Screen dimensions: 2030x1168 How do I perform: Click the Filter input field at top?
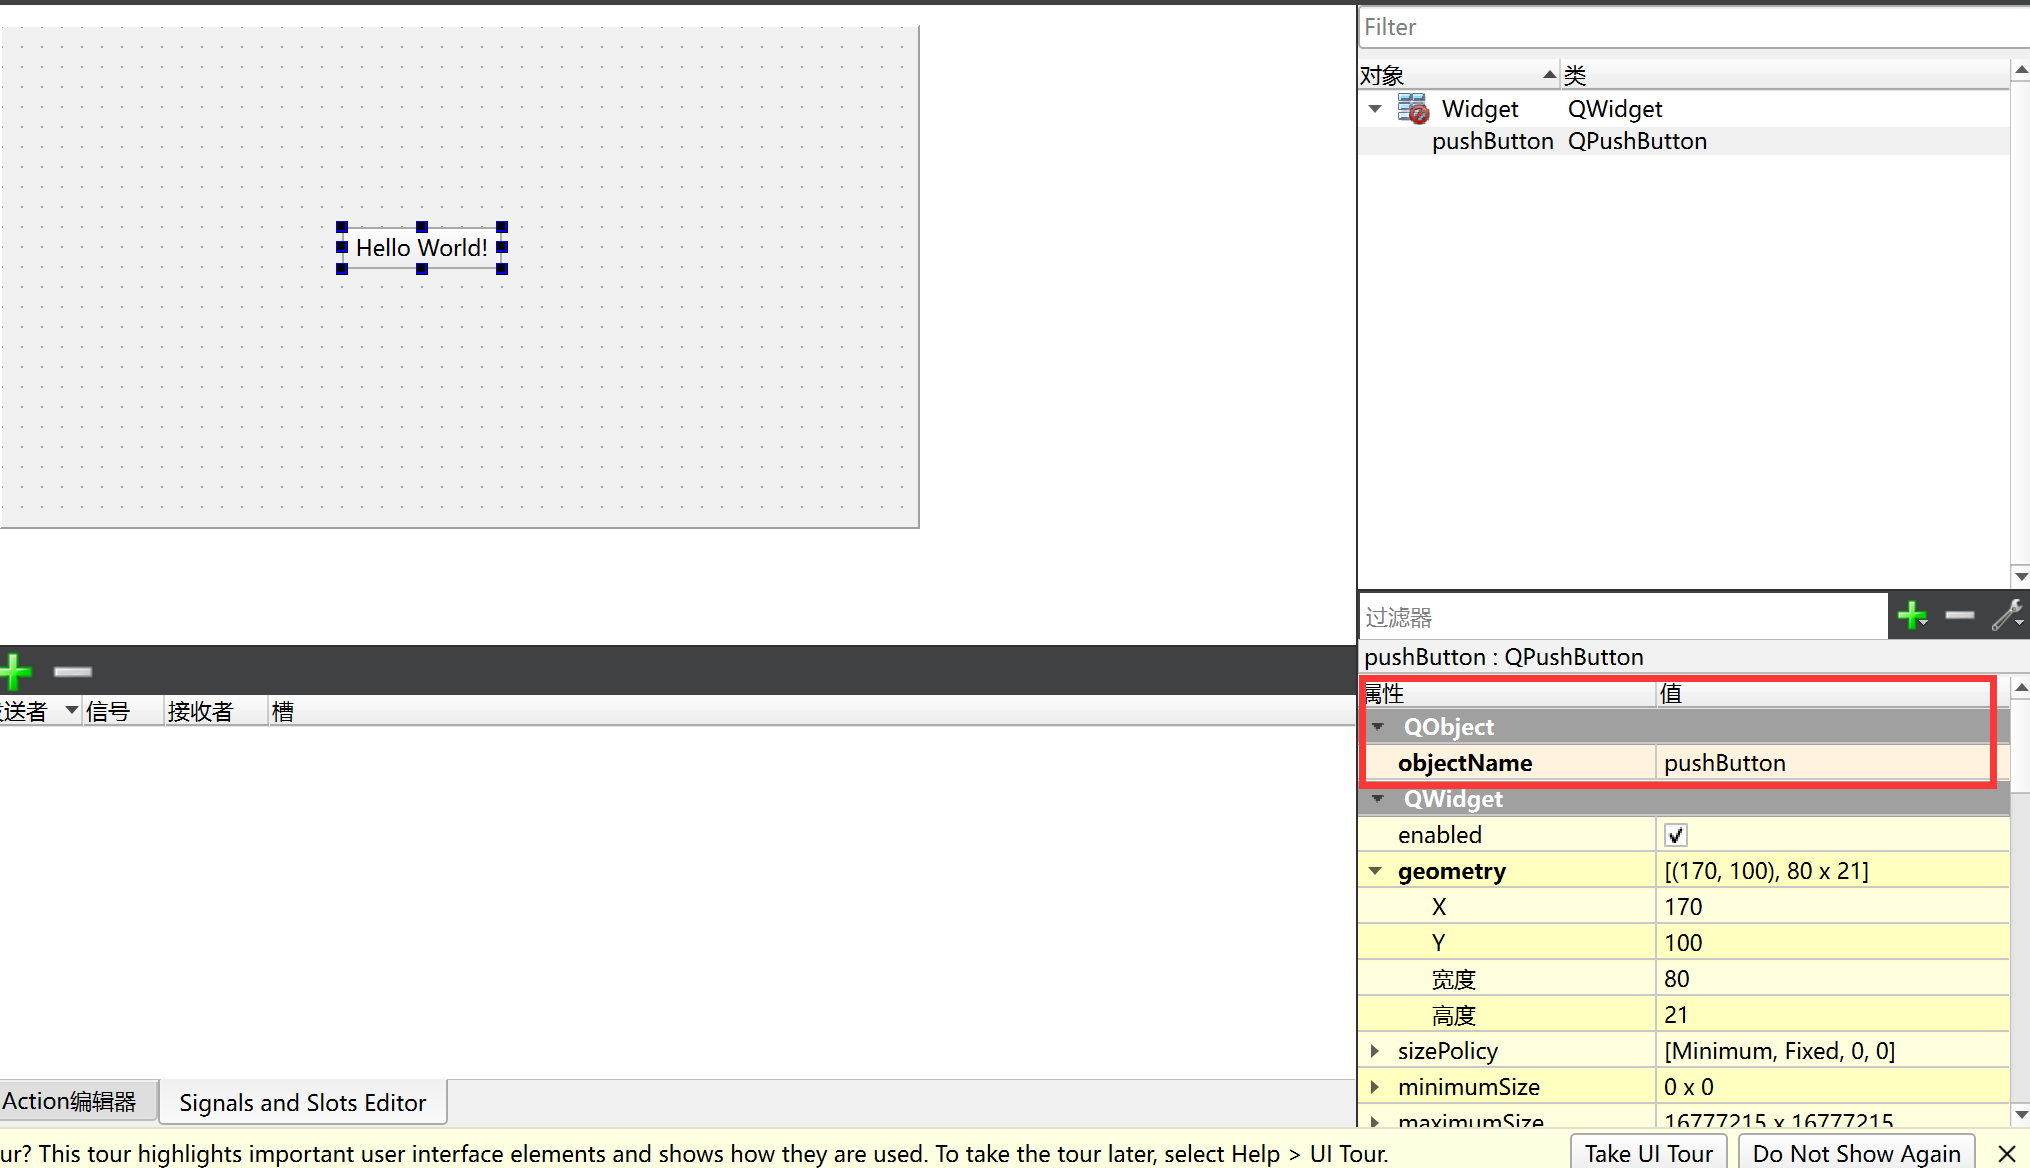pyautogui.click(x=1690, y=26)
